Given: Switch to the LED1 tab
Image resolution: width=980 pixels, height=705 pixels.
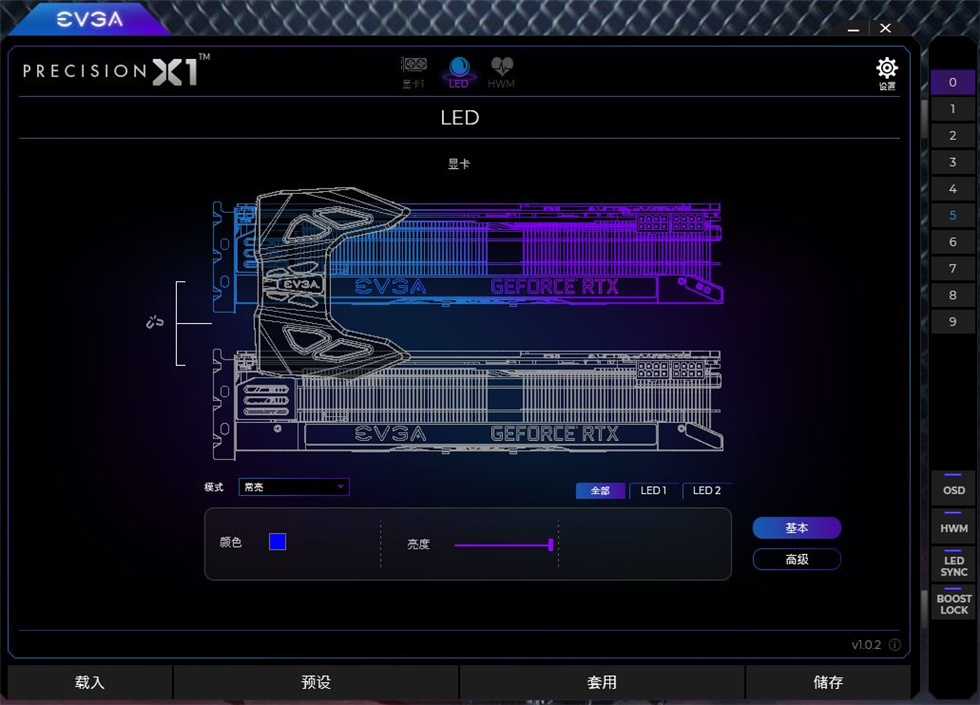Looking at the screenshot, I should [653, 490].
